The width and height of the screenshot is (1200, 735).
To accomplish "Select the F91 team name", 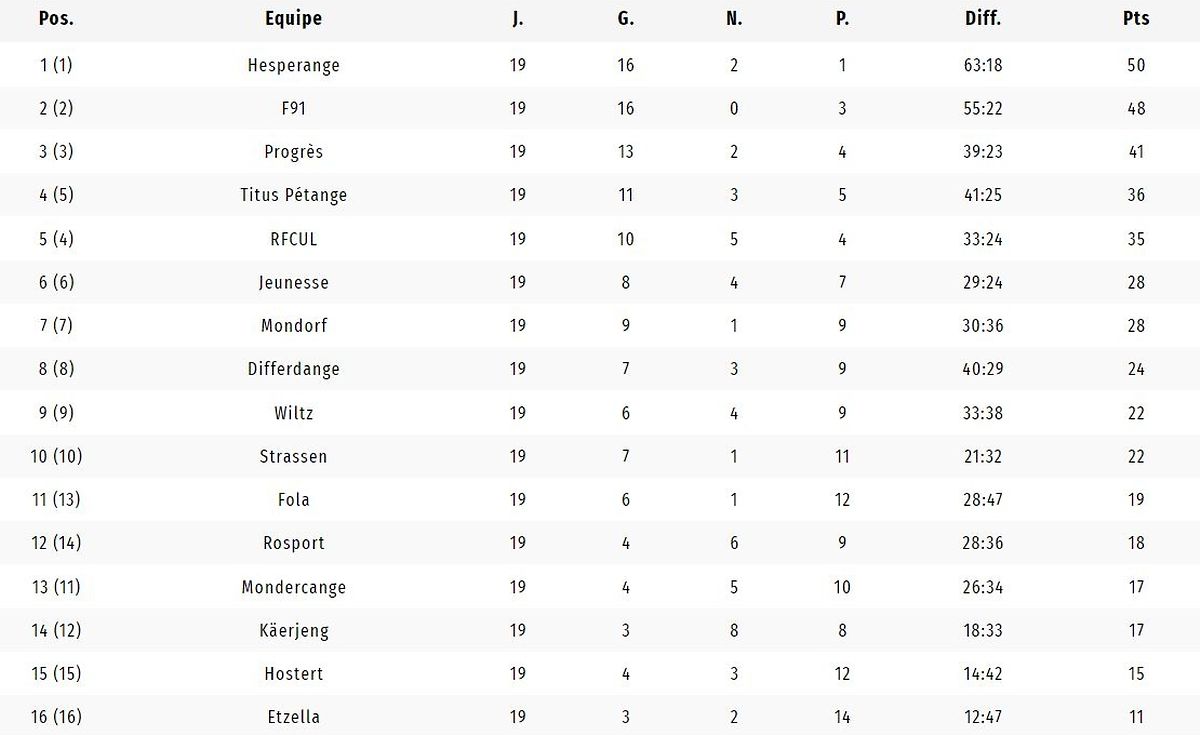I will pyautogui.click(x=293, y=108).
